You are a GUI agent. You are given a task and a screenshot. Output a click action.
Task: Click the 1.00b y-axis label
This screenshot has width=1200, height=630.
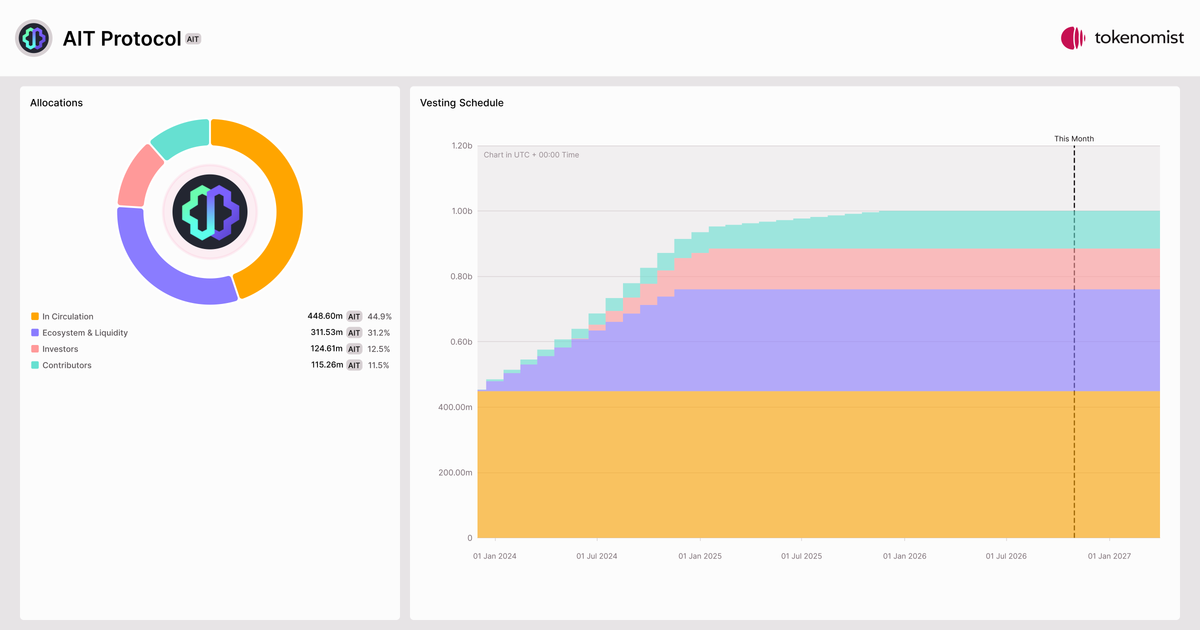tap(460, 211)
